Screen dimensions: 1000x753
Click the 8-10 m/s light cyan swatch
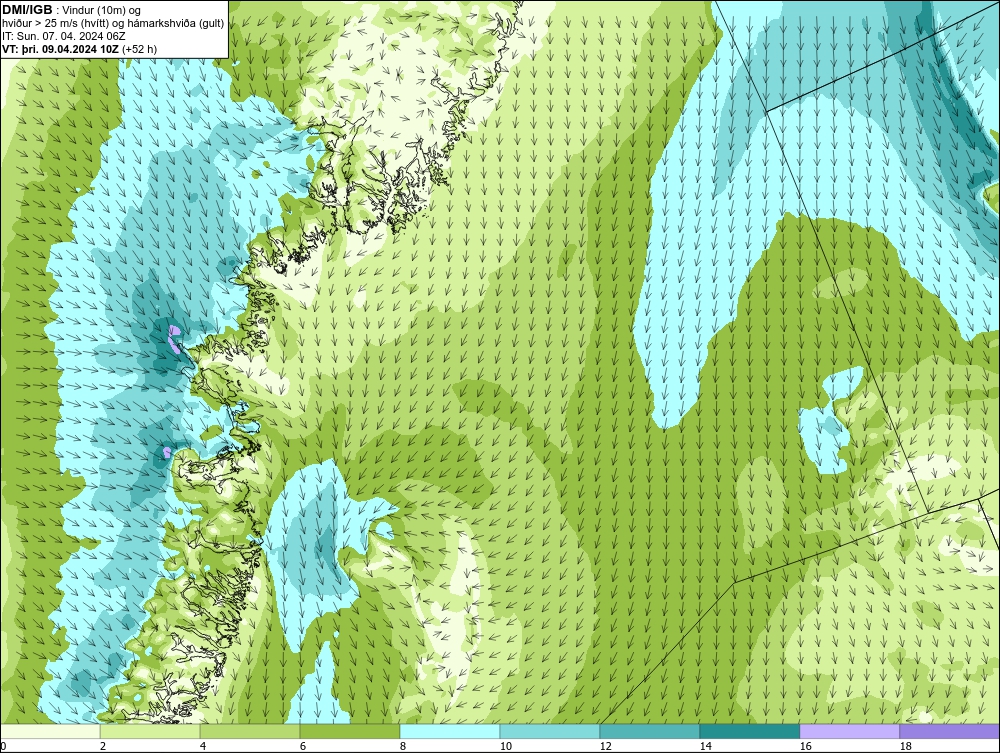pyautogui.click(x=450, y=731)
